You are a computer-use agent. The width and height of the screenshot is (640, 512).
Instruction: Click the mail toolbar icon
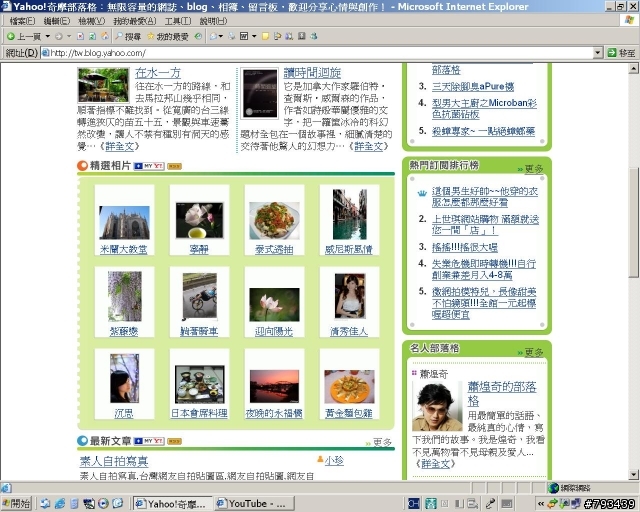(x=213, y=36)
